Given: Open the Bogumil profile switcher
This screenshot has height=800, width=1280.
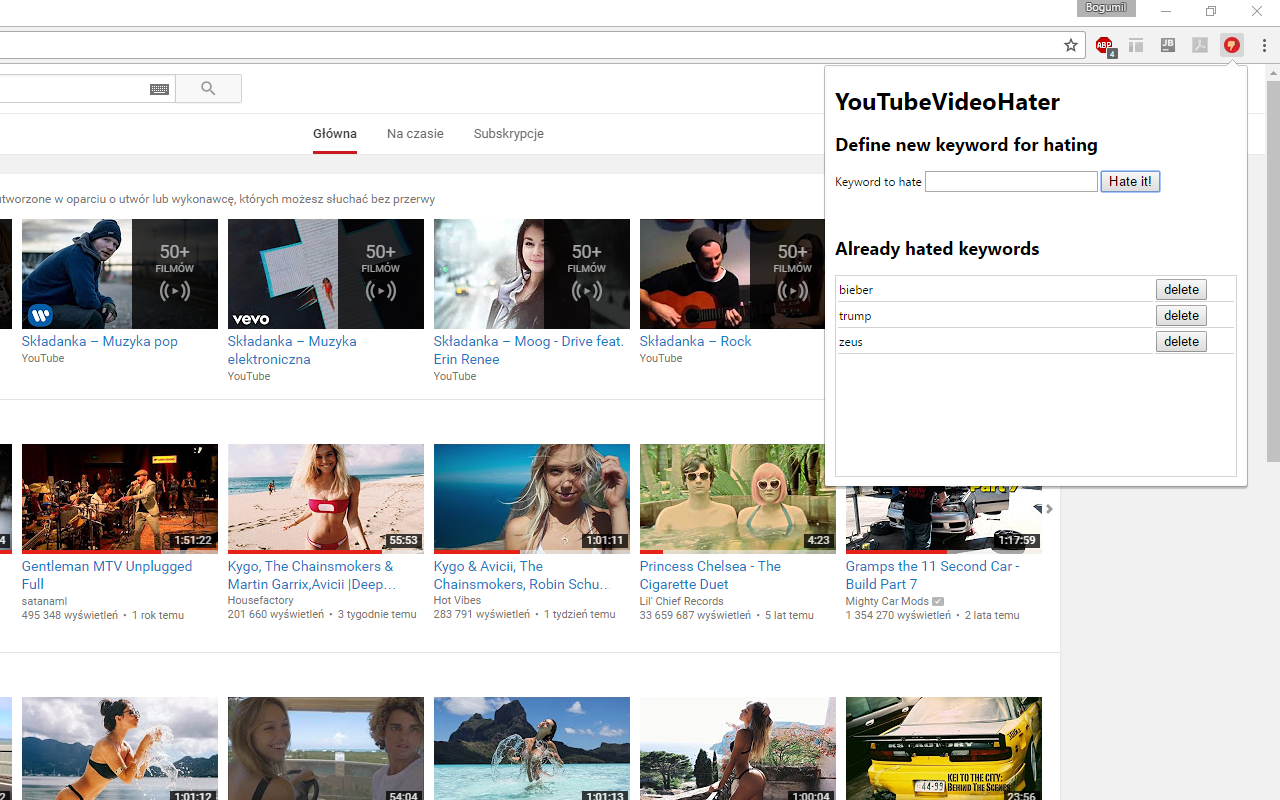Looking at the screenshot, I should [x=1107, y=8].
